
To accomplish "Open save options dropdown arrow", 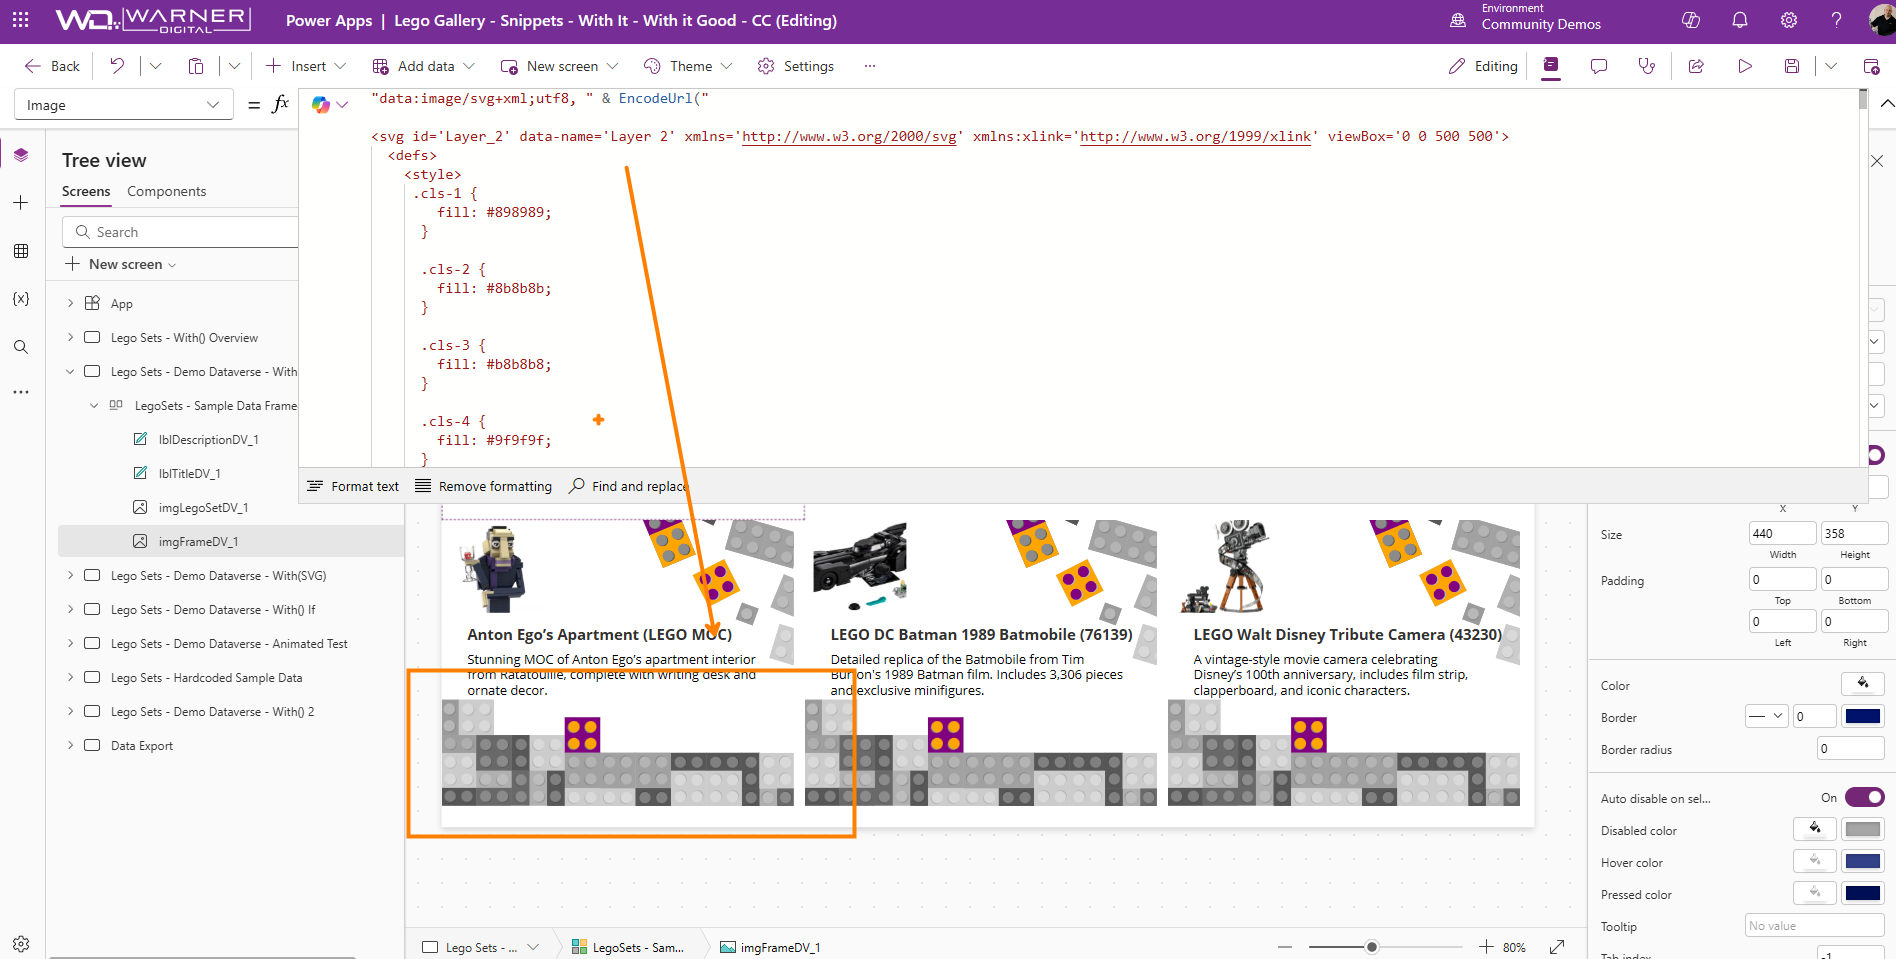I will point(1831,66).
